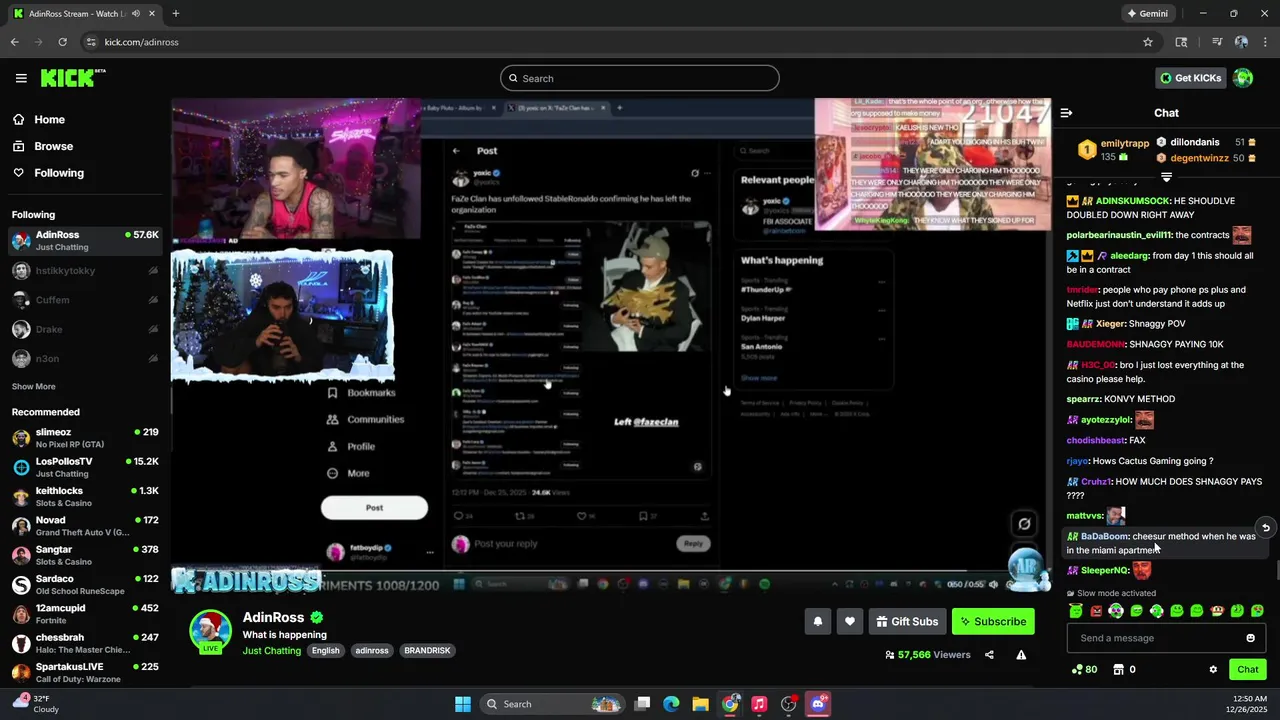Open Discord from the taskbar
The height and width of the screenshot is (720, 1280).
tap(818, 704)
